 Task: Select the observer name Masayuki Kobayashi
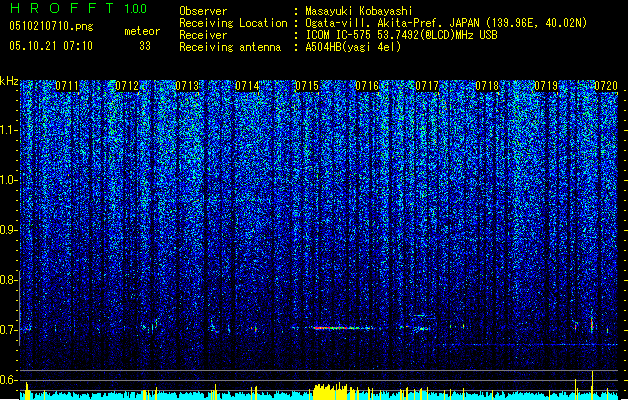[x=359, y=11]
